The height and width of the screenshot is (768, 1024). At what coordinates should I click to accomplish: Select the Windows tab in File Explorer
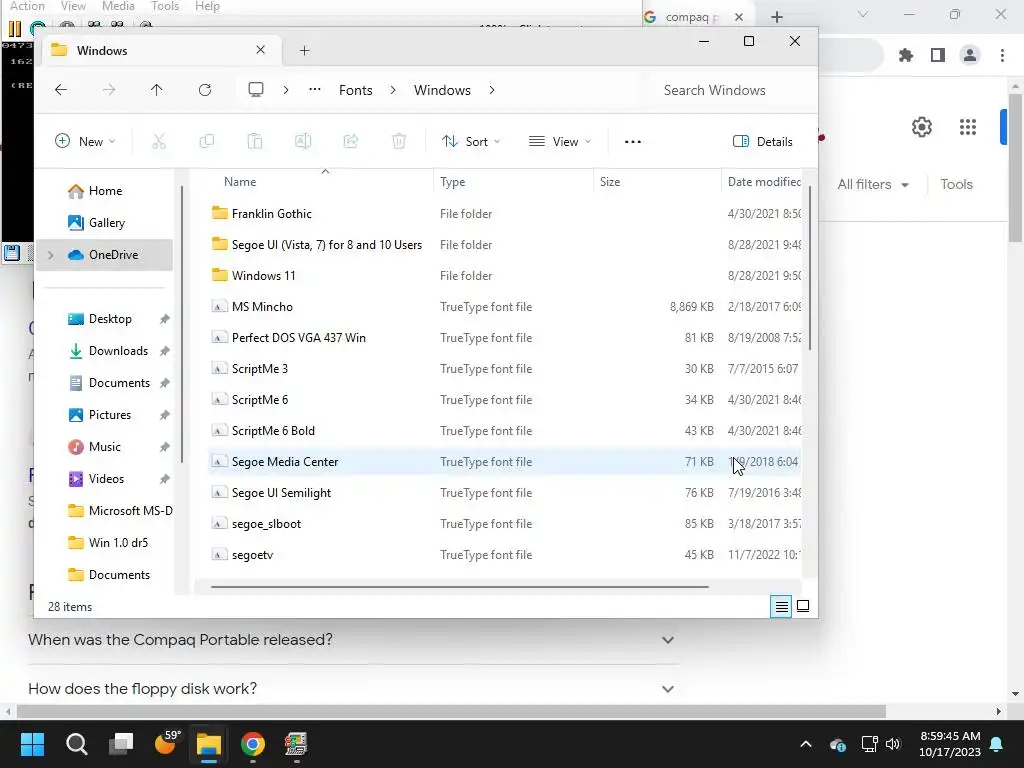pyautogui.click(x=162, y=50)
